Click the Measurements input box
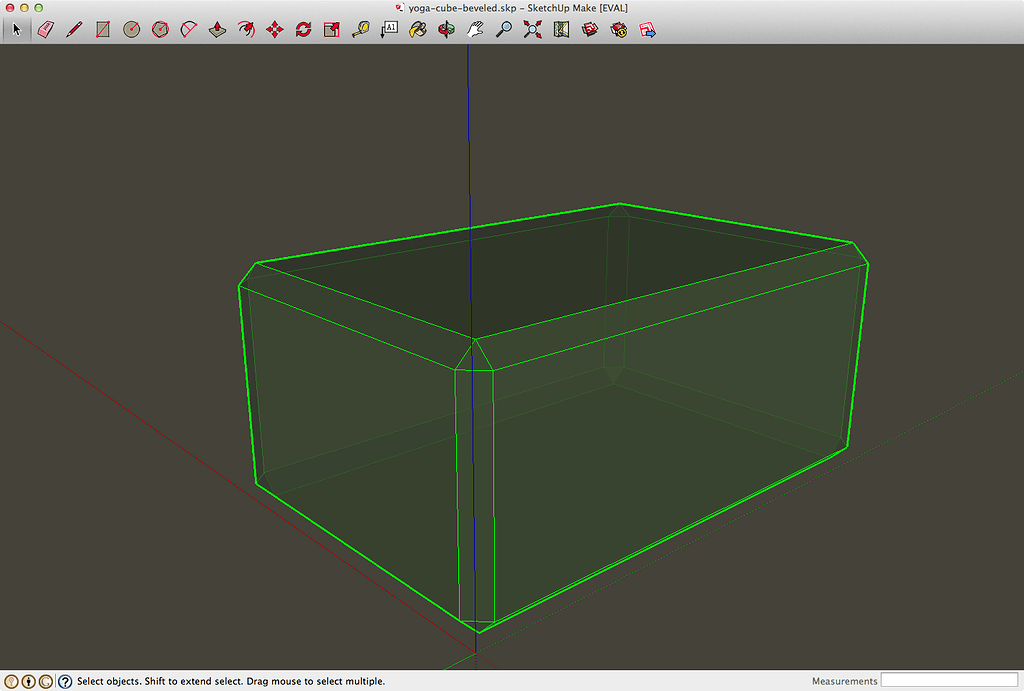 [x=950, y=680]
